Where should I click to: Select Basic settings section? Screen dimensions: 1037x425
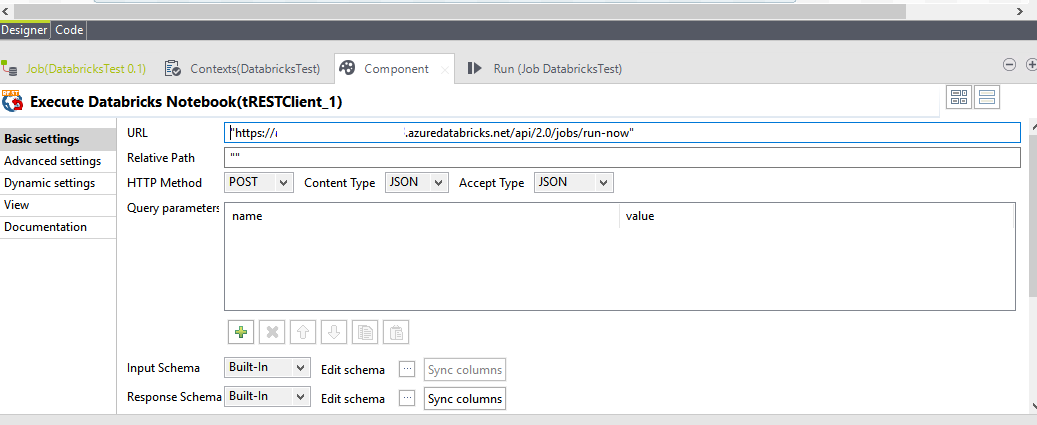[58, 139]
